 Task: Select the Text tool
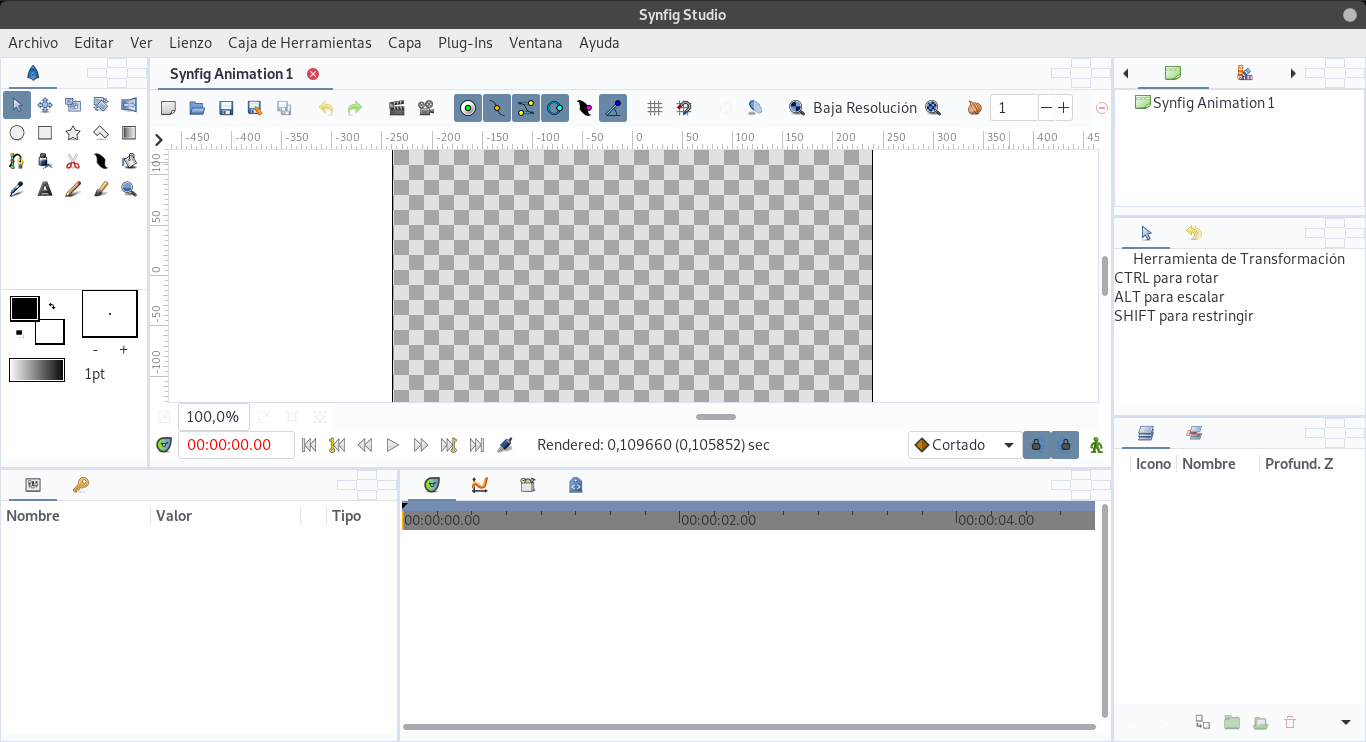(45, 189)
